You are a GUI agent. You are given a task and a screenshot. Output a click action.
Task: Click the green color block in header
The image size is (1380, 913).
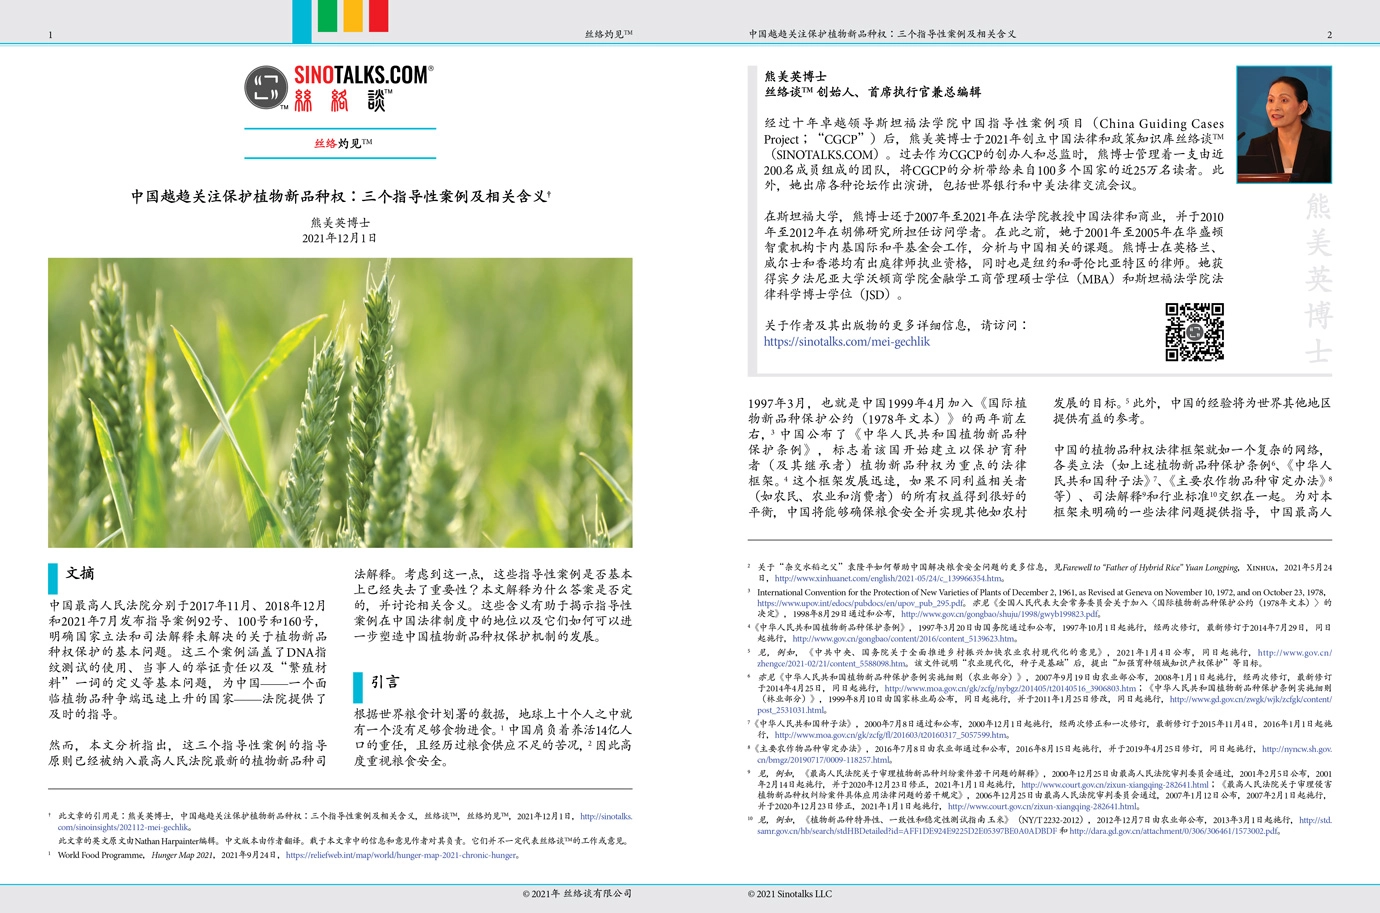point(327,16)
